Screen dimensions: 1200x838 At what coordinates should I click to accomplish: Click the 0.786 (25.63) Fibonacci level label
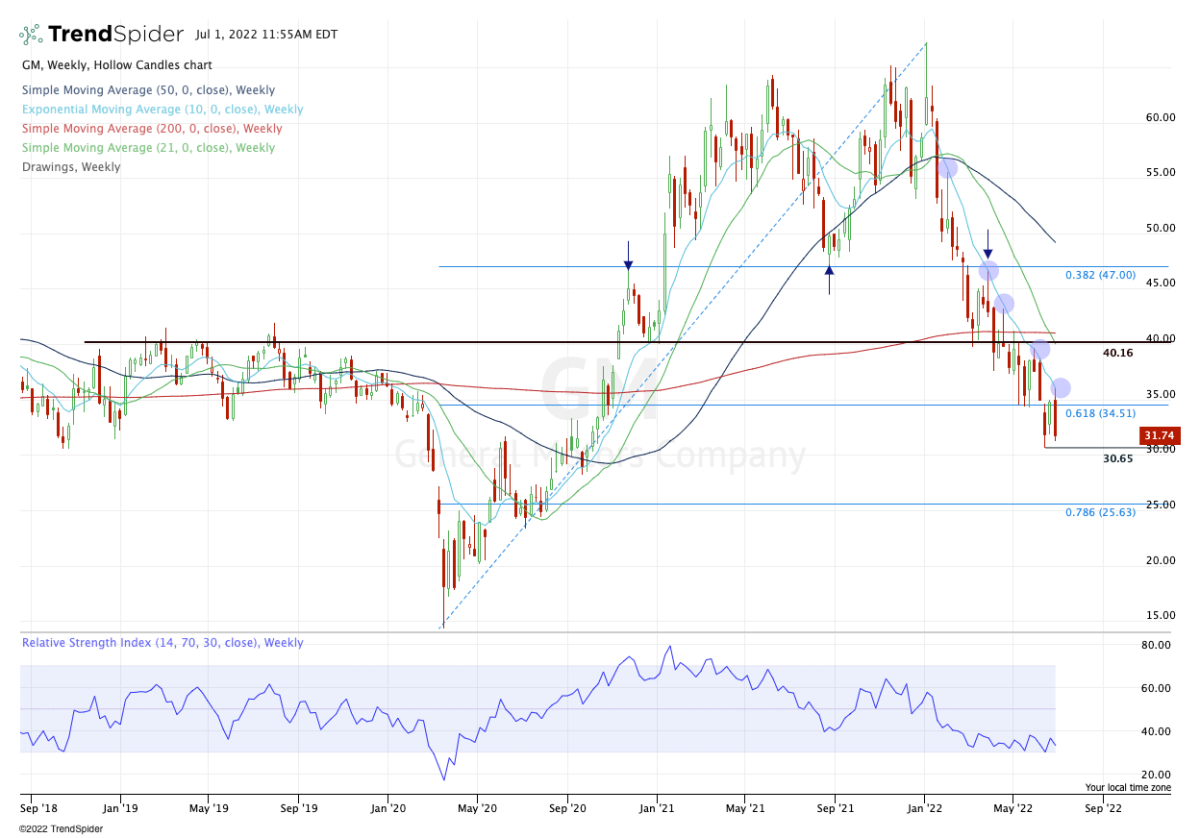(x=1100, y=512)
